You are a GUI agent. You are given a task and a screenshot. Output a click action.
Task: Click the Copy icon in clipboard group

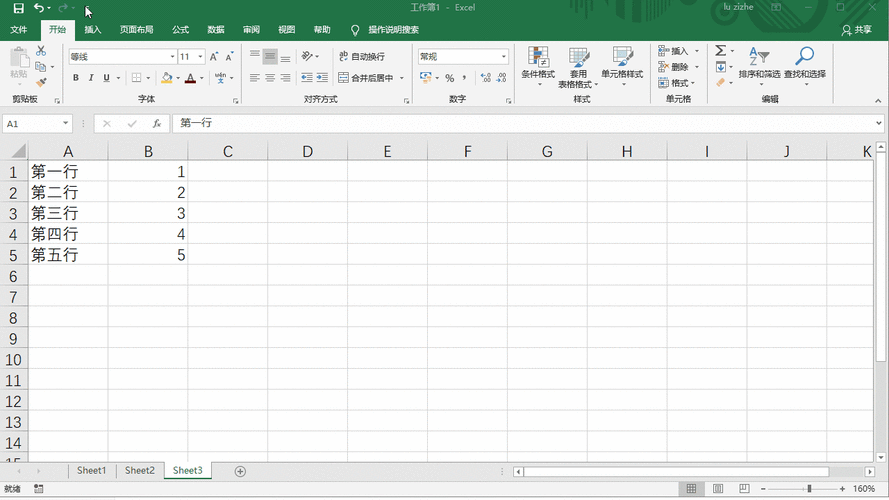tap(41, 67)
